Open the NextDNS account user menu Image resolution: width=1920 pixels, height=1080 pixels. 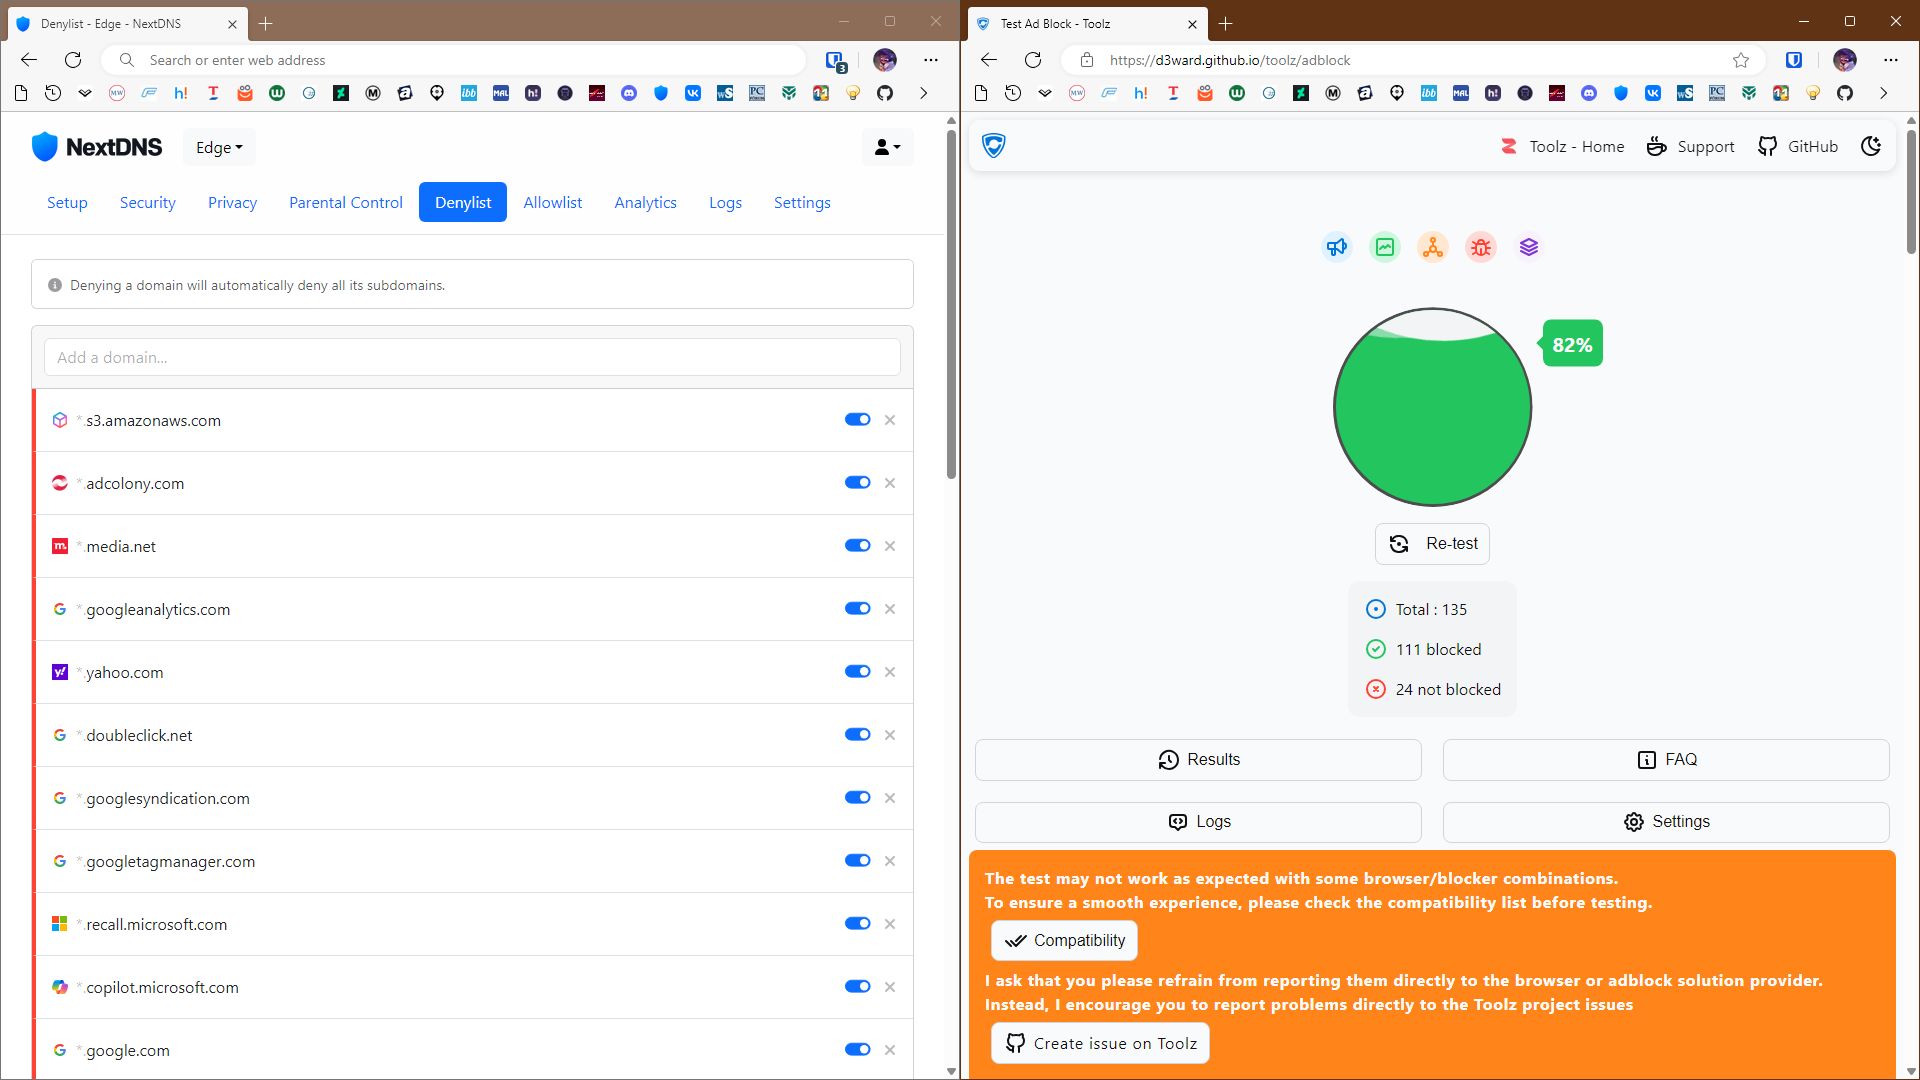[887, 148]
